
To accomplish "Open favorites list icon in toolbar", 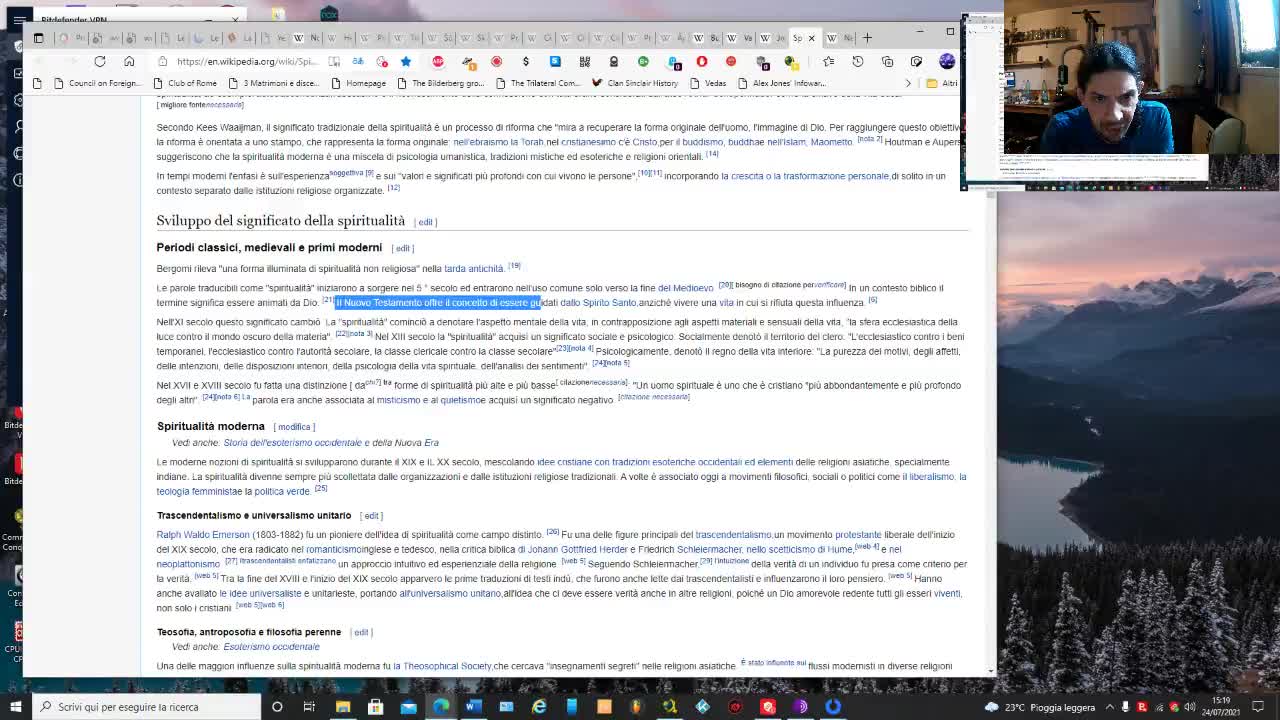I will pyautogui.click(x=828, y=61).
